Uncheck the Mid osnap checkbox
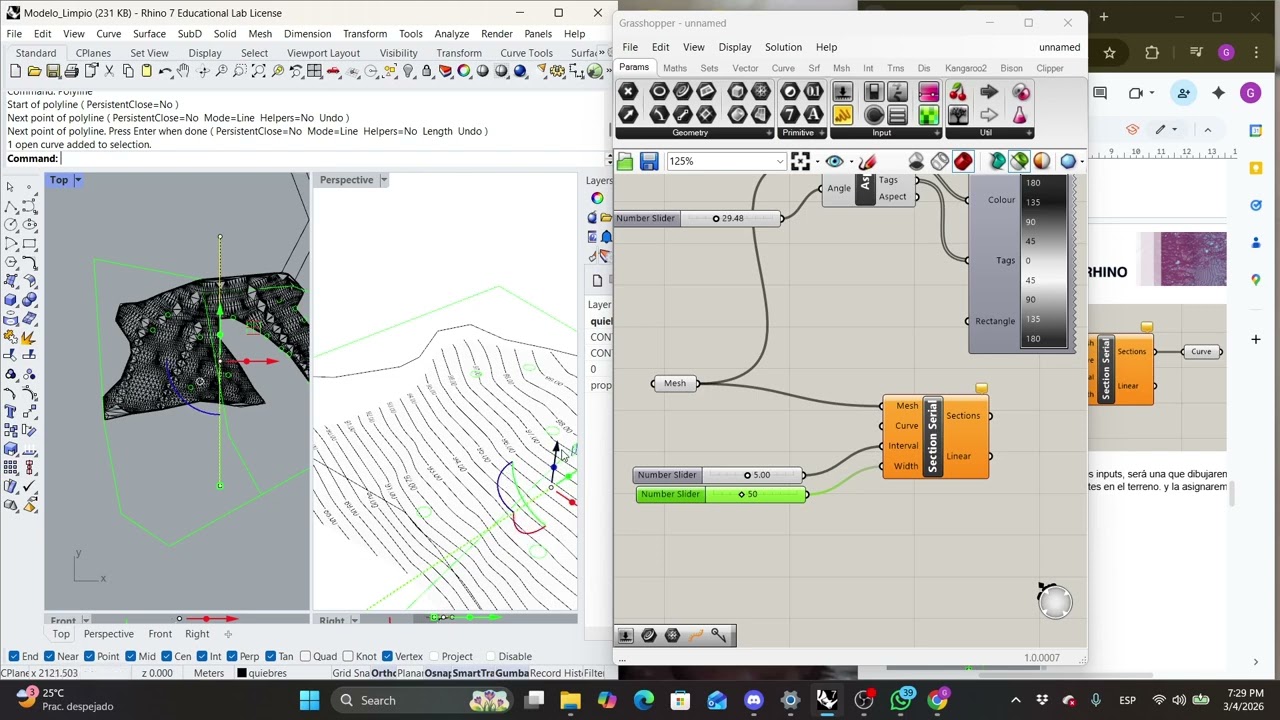The width and height of the screenshot is (1280, 720). point(131,656)
